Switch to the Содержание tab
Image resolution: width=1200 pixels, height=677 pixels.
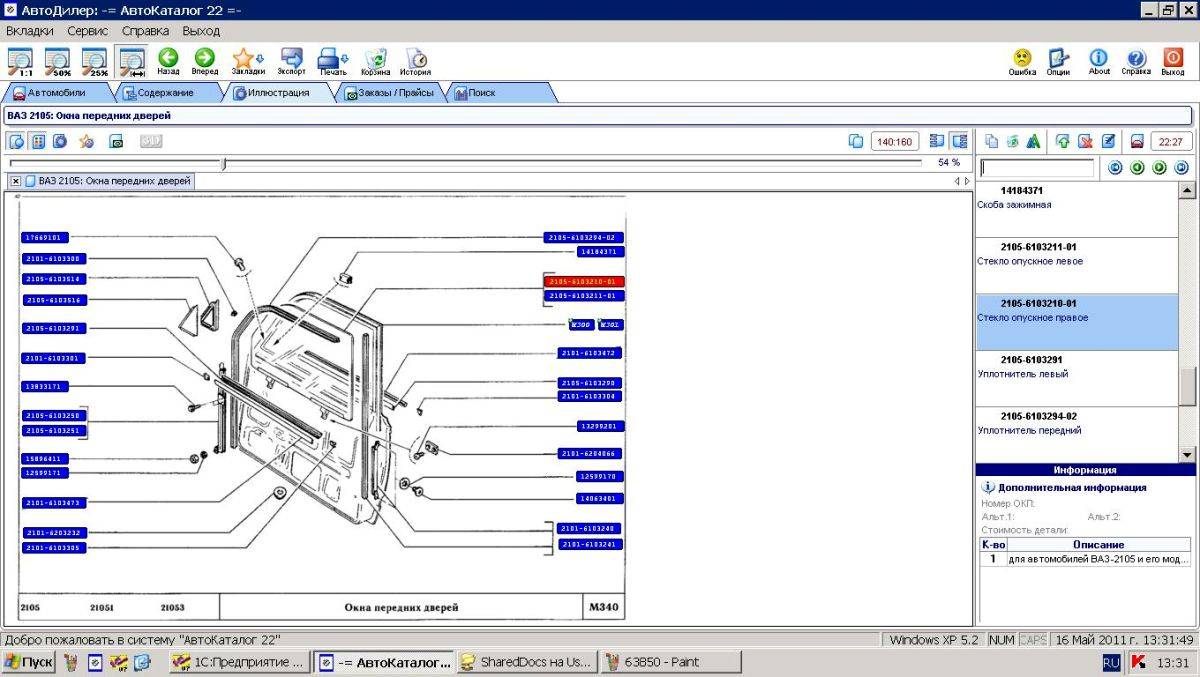pyautogui.click(x=168, y=92)
